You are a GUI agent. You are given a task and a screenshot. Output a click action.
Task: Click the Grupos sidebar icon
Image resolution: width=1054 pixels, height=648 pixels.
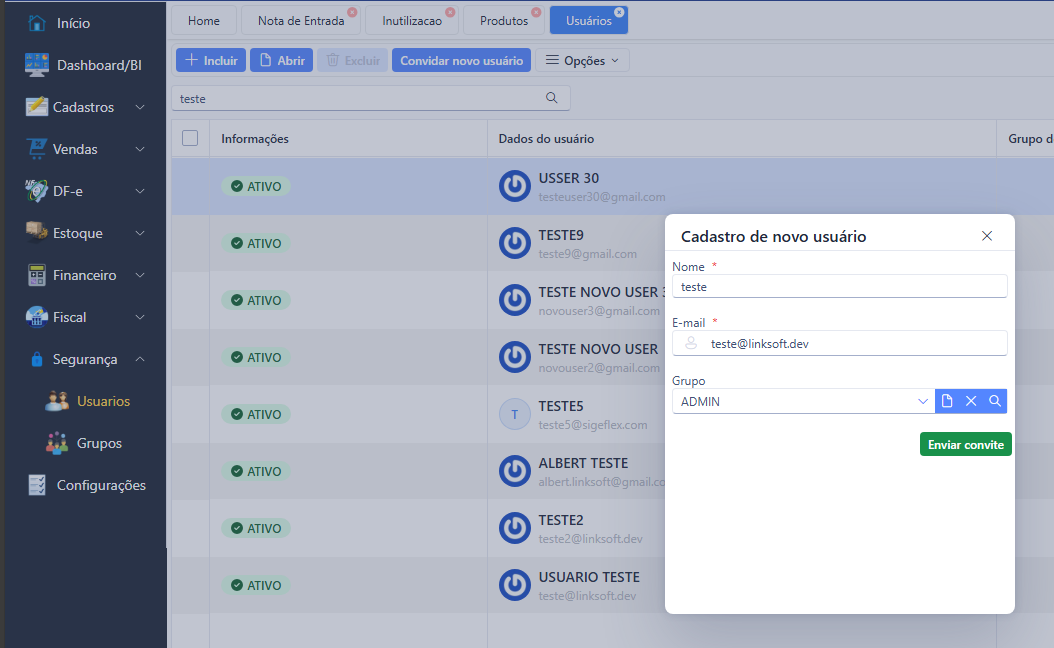coord(57,443)
